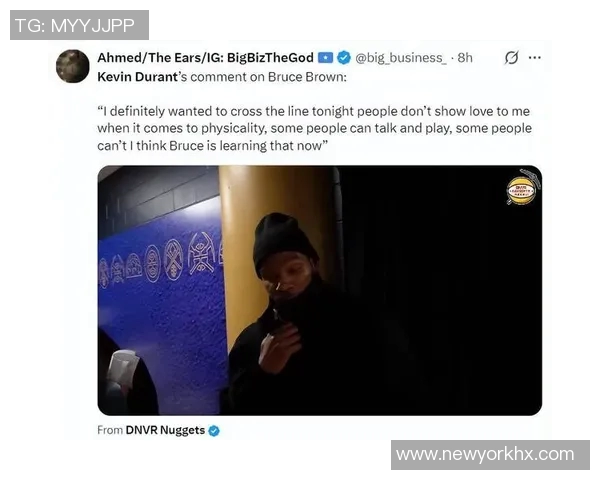Image resolution: width=600 pixels, height=480 pixels.
Task: Click the verified badge beside the author name
Action: [x=344, y=58]
